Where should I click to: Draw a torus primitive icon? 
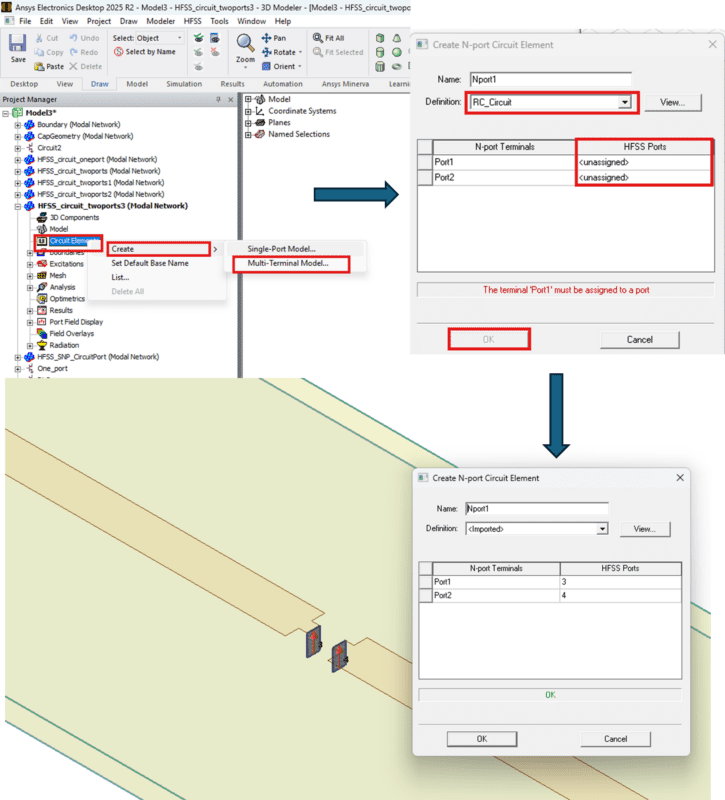[x=396, y=66]
